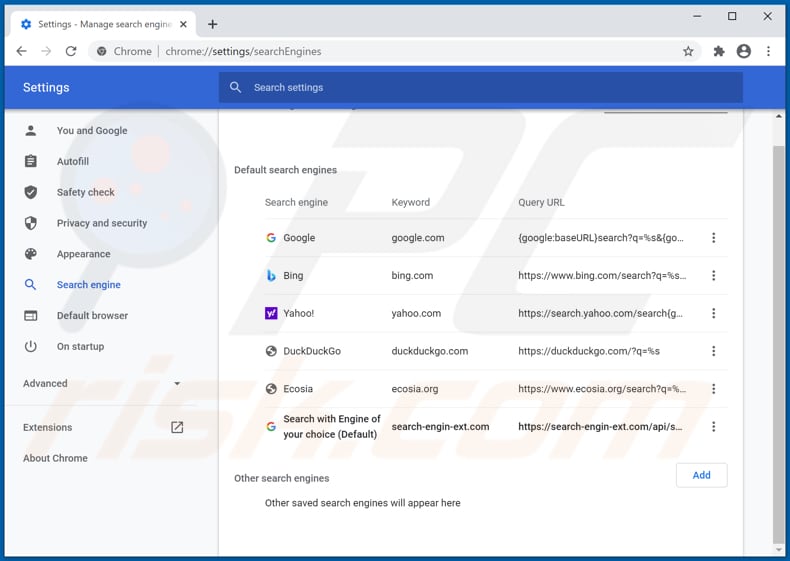Open More actions for Ecosia engine
Image resolution: width=790 pixels, height=561 pixels.
point(713,389)
